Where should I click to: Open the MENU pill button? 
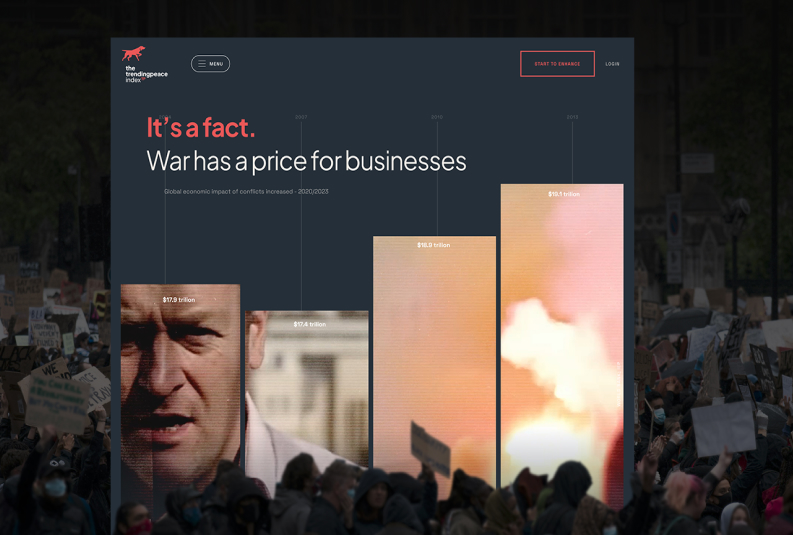tap(210, 64)
